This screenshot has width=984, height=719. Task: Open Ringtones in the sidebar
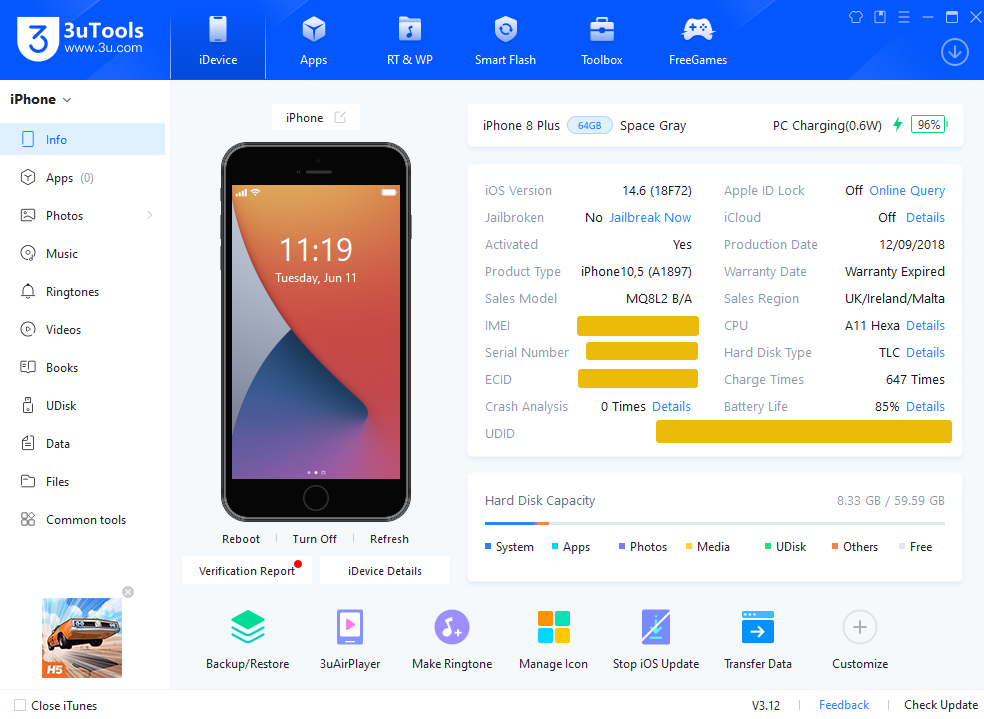pyautogui.click(x=82, y=292)
